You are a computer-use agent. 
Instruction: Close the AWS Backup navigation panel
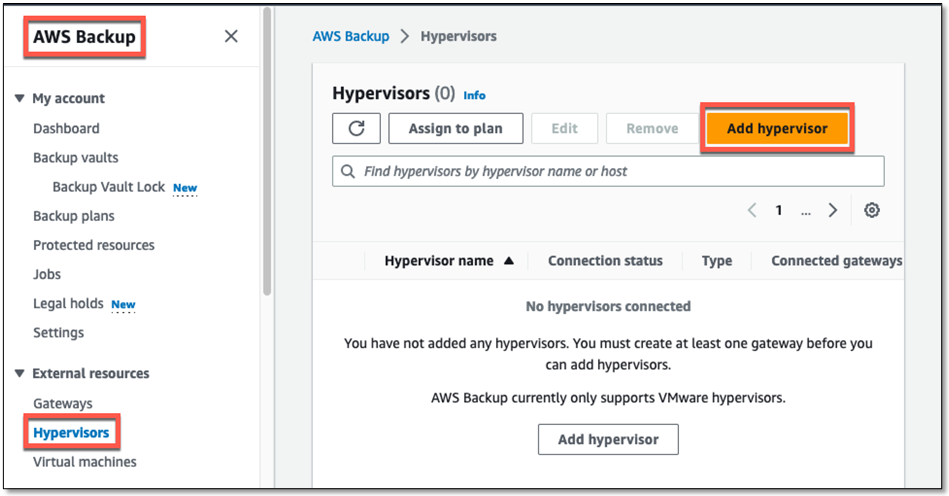point(231,36)
